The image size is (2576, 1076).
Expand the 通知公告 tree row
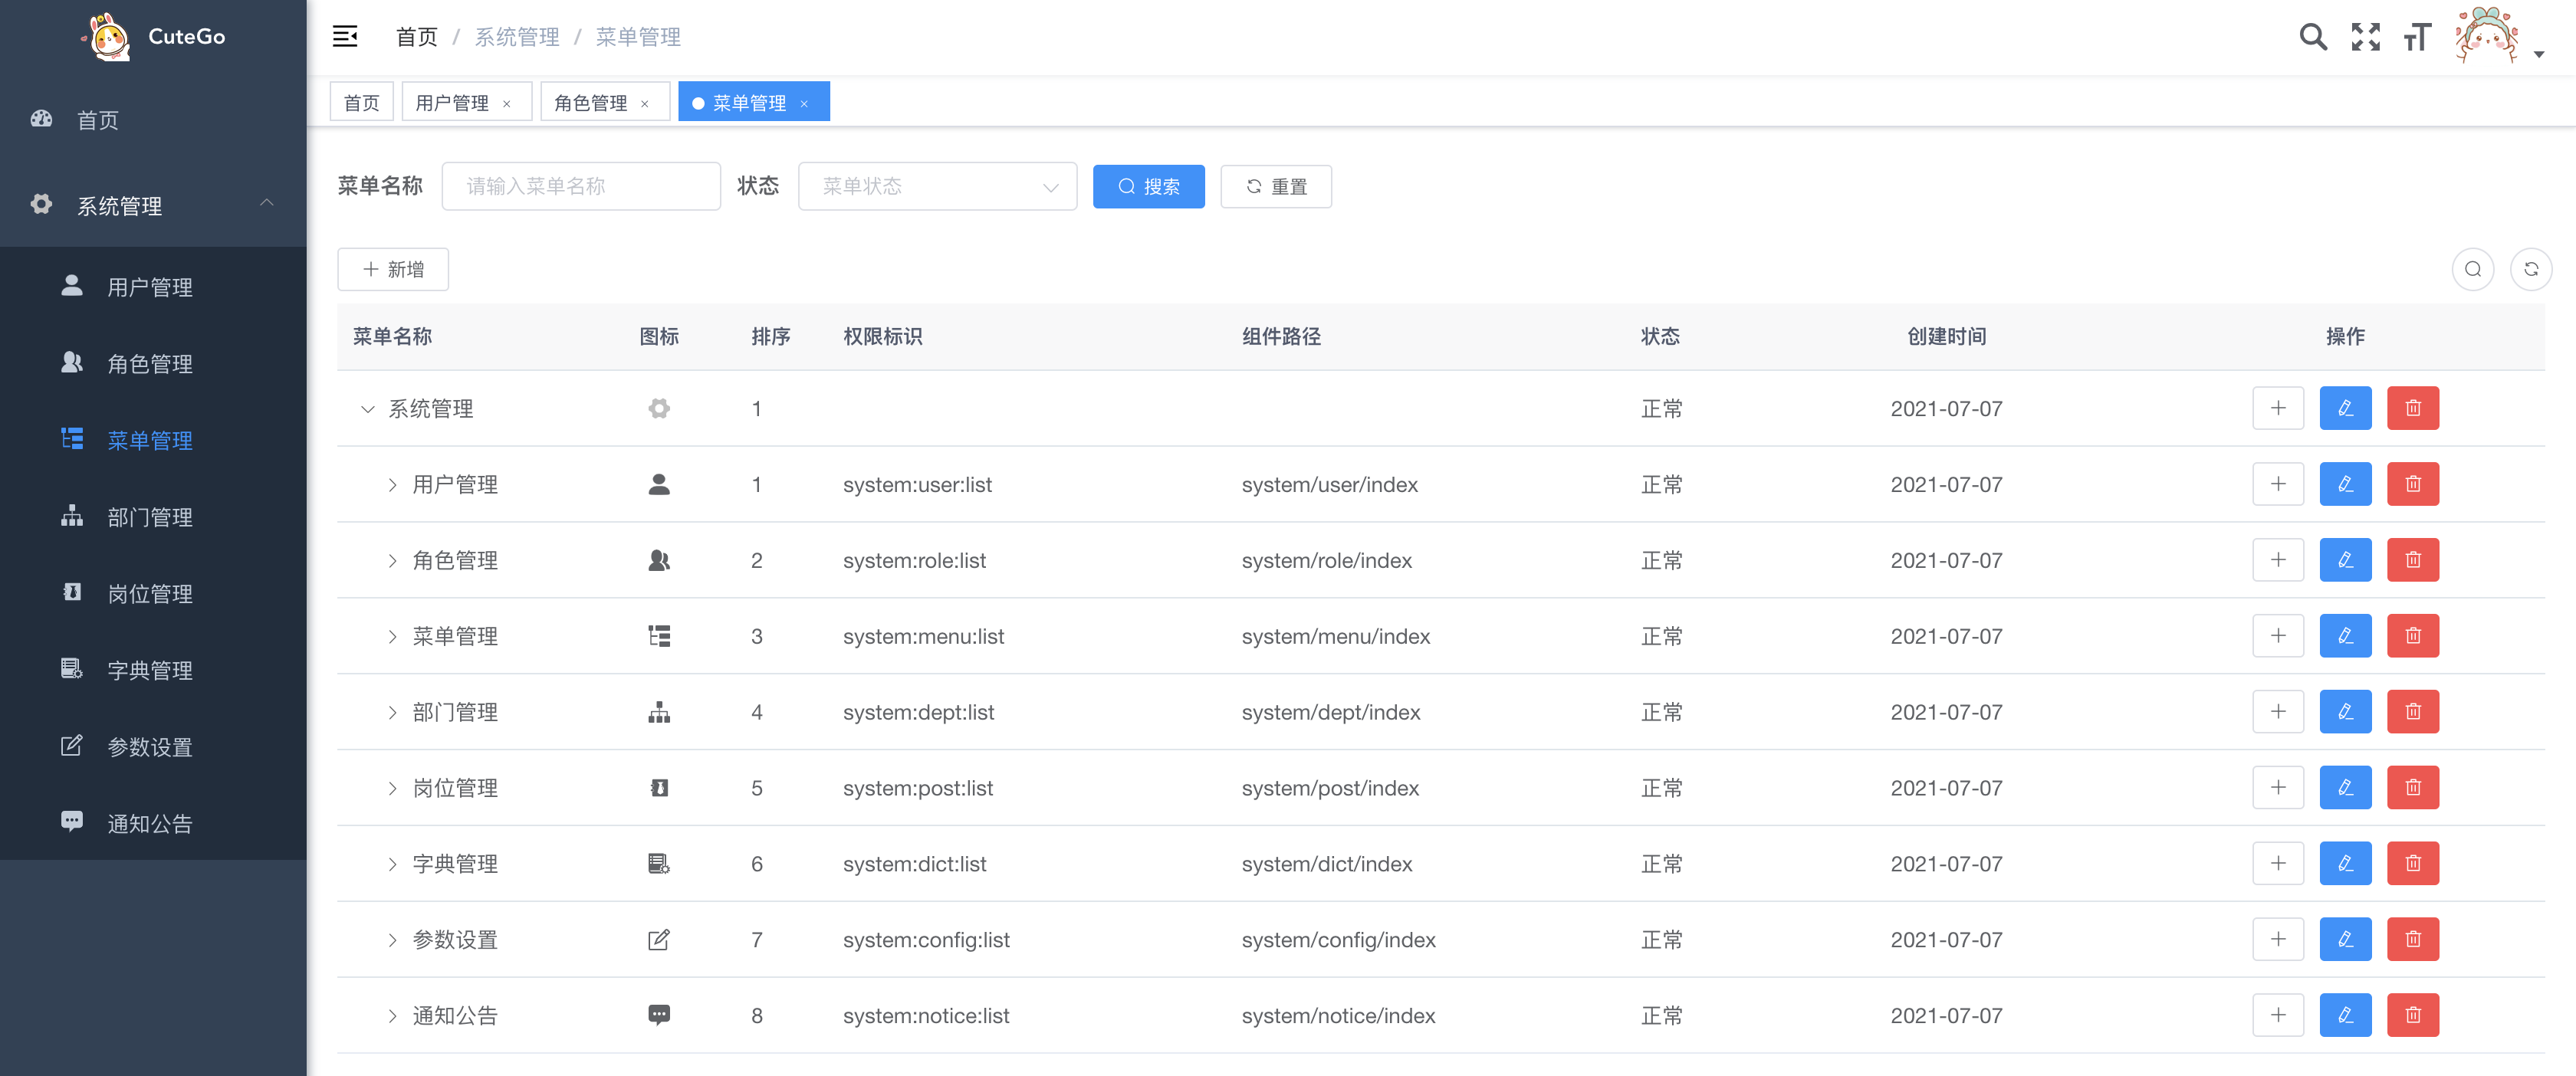[x=392, y=1017]
